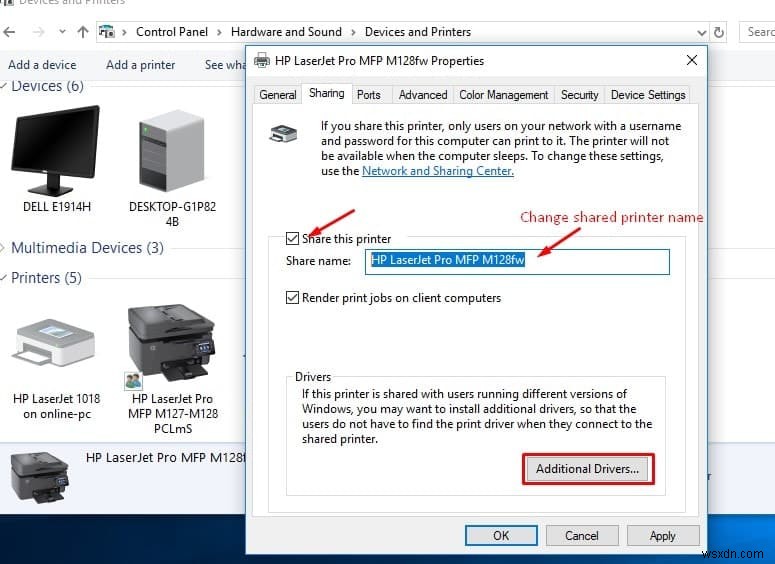This screenshot has width=775, height=564.
Task: Expand chevron after Control Panel breadcrumb
Action: coord(219,33)
